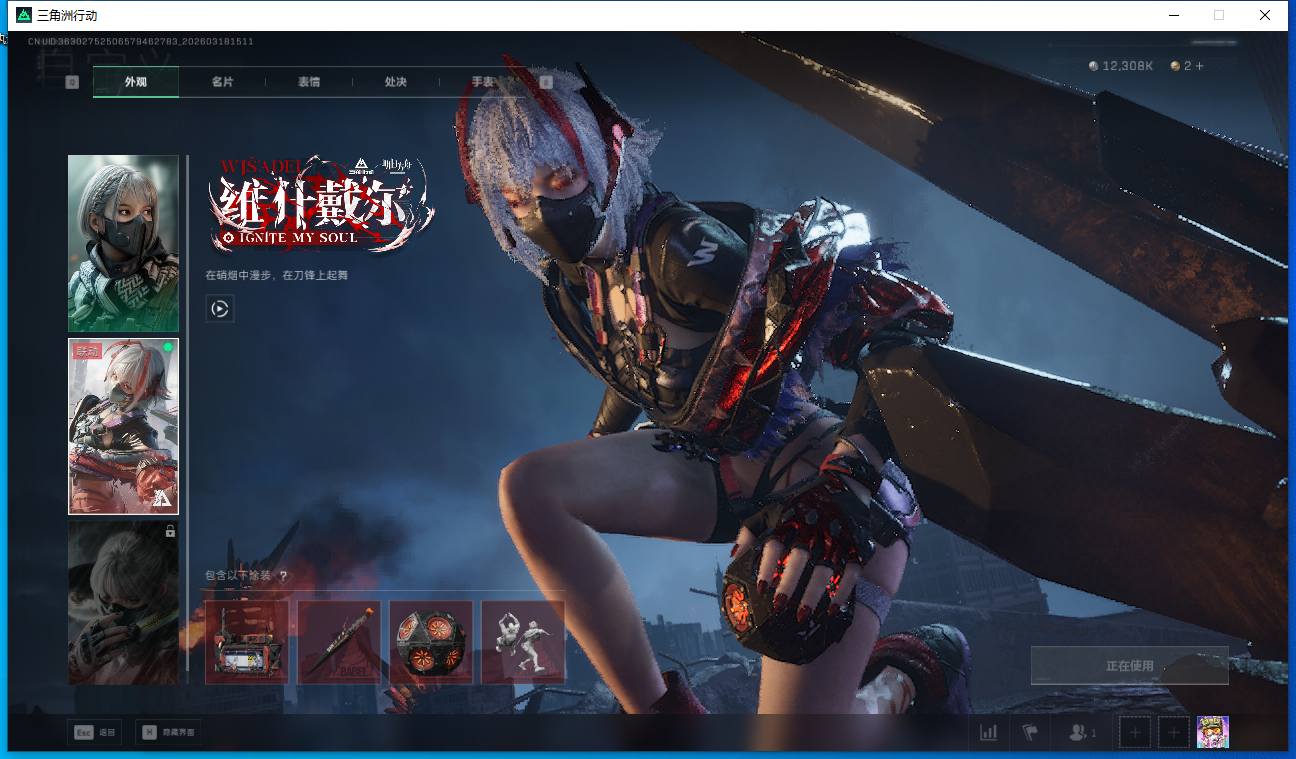
Task: Click the 三角洲行动 window title icon
Action: coord(24,15)
